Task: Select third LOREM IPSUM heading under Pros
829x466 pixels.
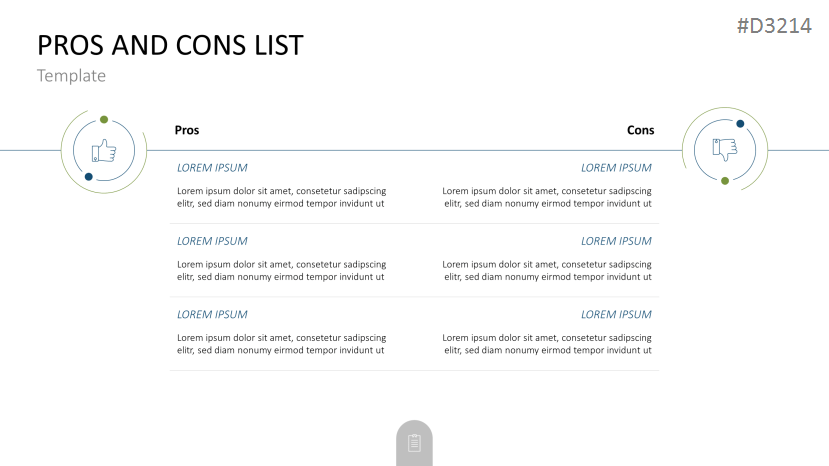Action: point(212,315)
